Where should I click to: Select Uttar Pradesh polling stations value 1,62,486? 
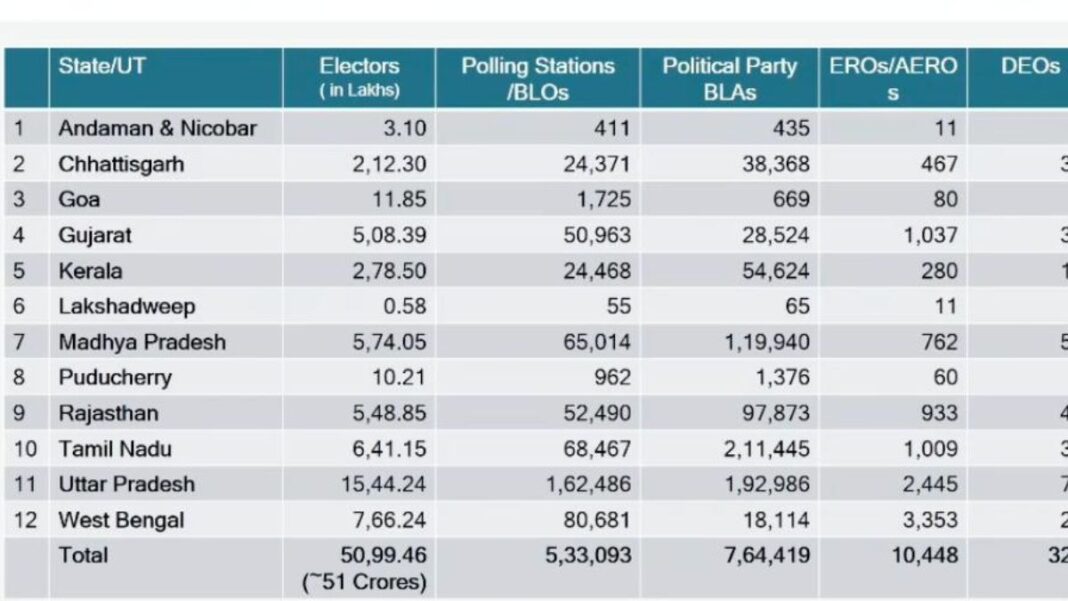(x=587, y=484)
